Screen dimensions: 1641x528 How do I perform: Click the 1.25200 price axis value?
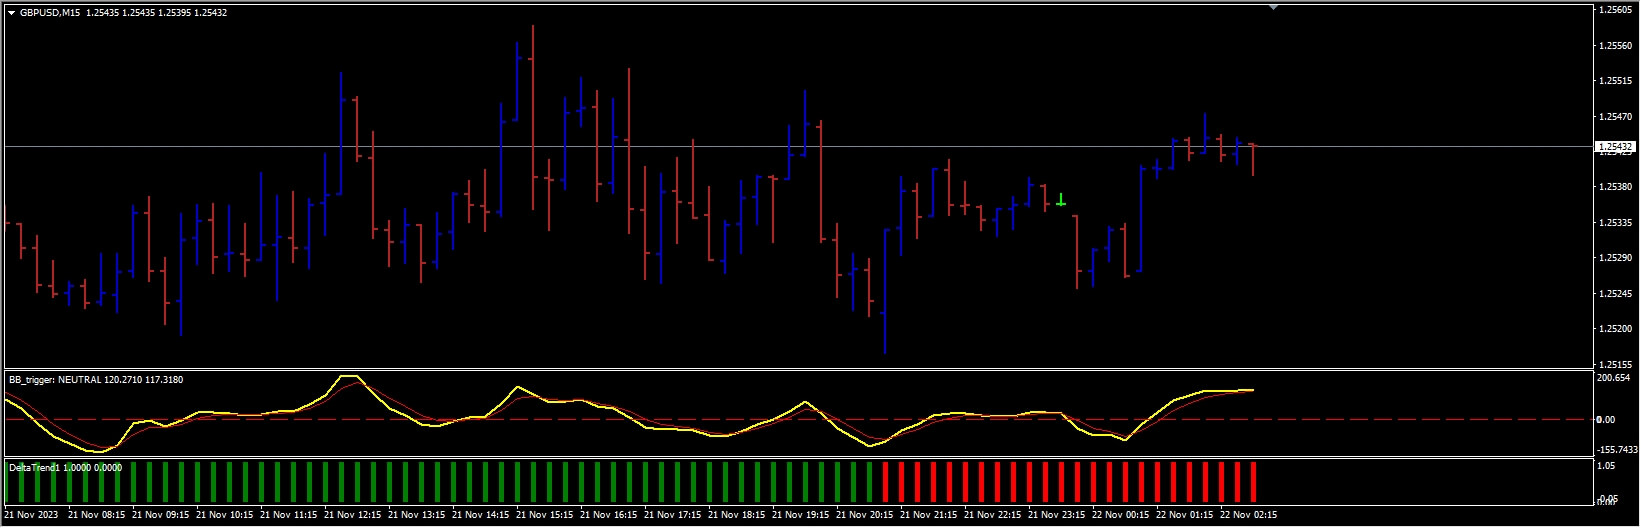tap(1615, 329)
